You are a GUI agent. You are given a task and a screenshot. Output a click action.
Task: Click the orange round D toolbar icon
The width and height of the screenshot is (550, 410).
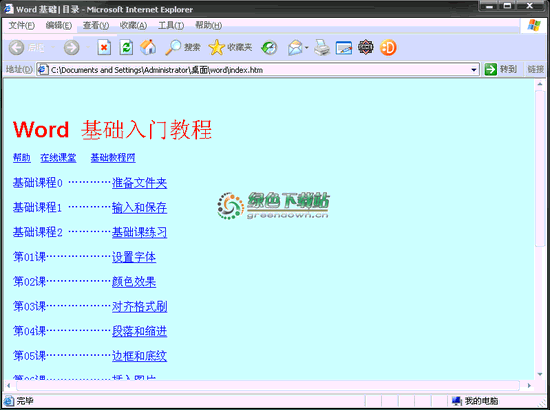pyautogui.click(x=388, y=47)
